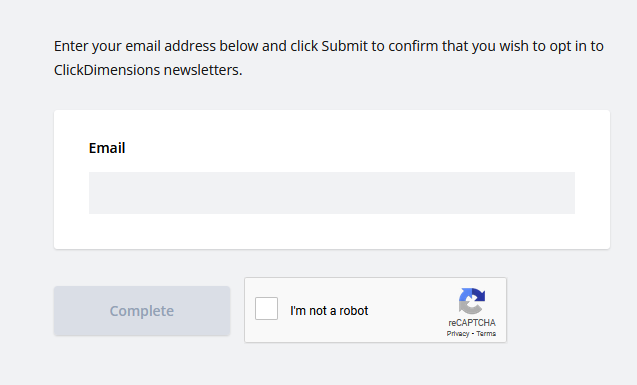This screenshot has height=385, width=637.
Task: Focus the Email input field
Action: [x=332, y=193]
